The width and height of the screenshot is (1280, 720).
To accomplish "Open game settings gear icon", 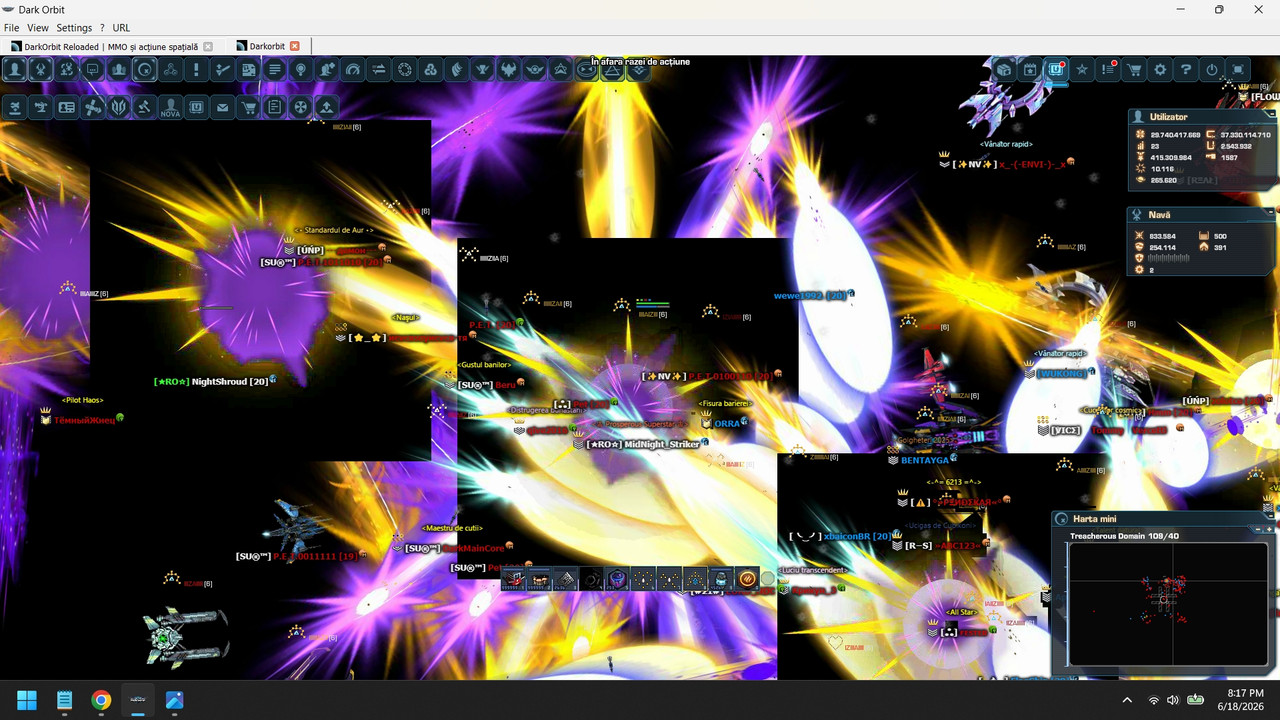I will point(1160,69).
